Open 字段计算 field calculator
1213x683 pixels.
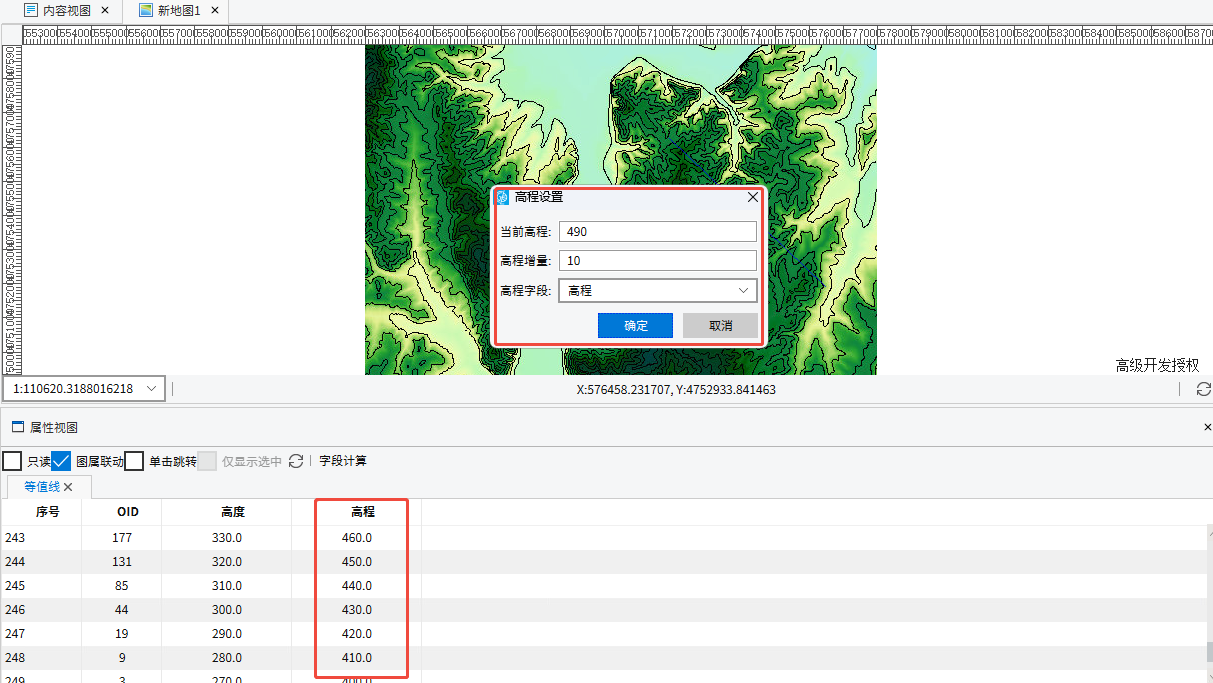click(x=343, y=461)
